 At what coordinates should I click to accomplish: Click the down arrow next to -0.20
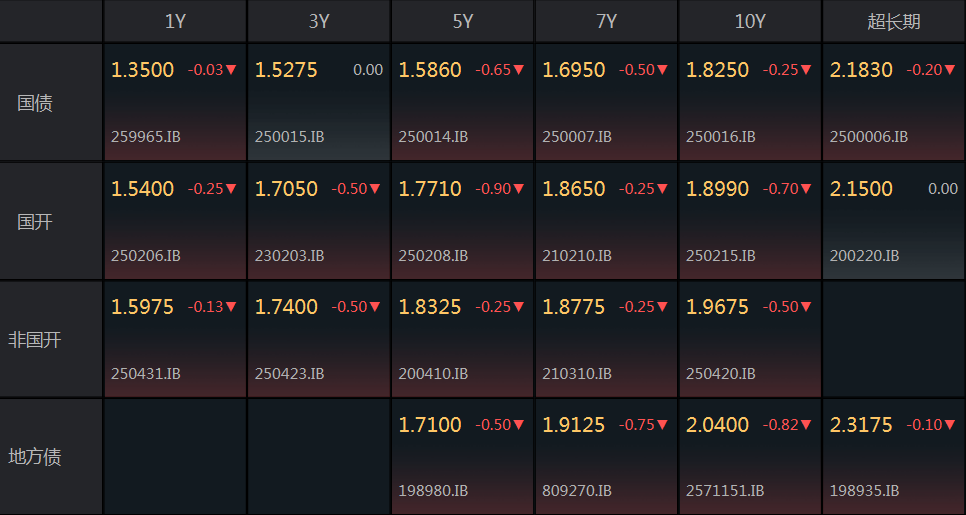tap(950, 70)
